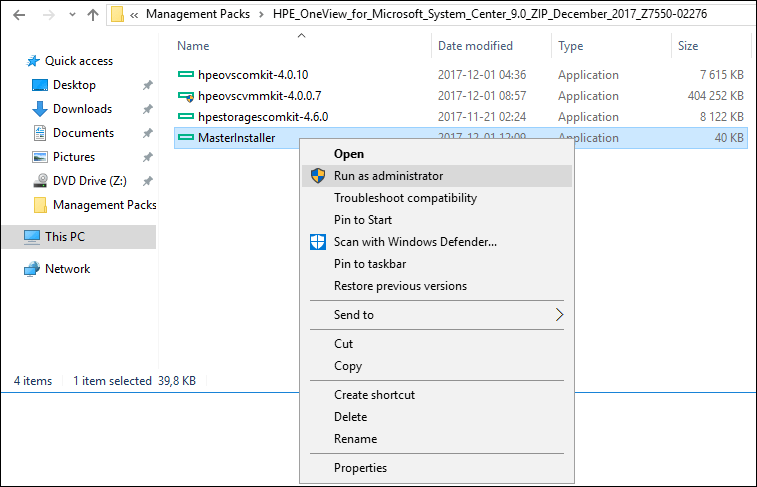Click the HPE_OneView folder breadcrumb
Screen dimensions: 757x487
(x=490, y=14)
